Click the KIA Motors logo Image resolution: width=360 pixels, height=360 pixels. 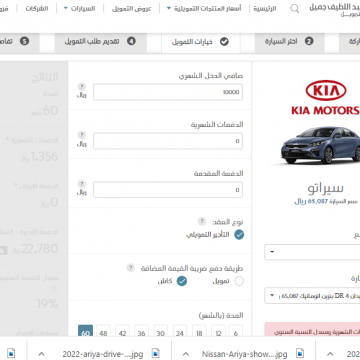pyautogui.click(x=326, y=99)
